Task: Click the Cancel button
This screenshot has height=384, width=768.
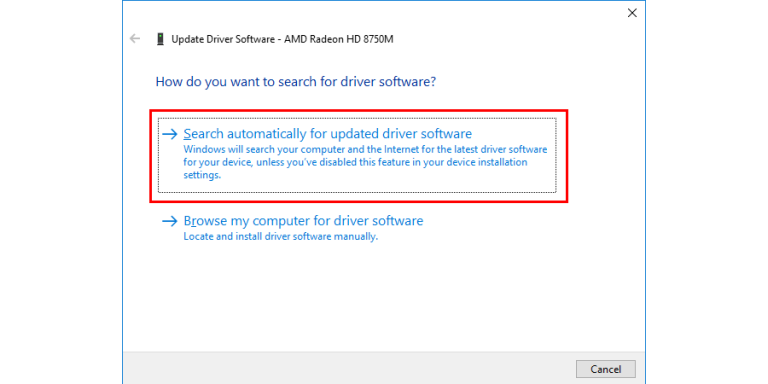Action: point(605,369)
